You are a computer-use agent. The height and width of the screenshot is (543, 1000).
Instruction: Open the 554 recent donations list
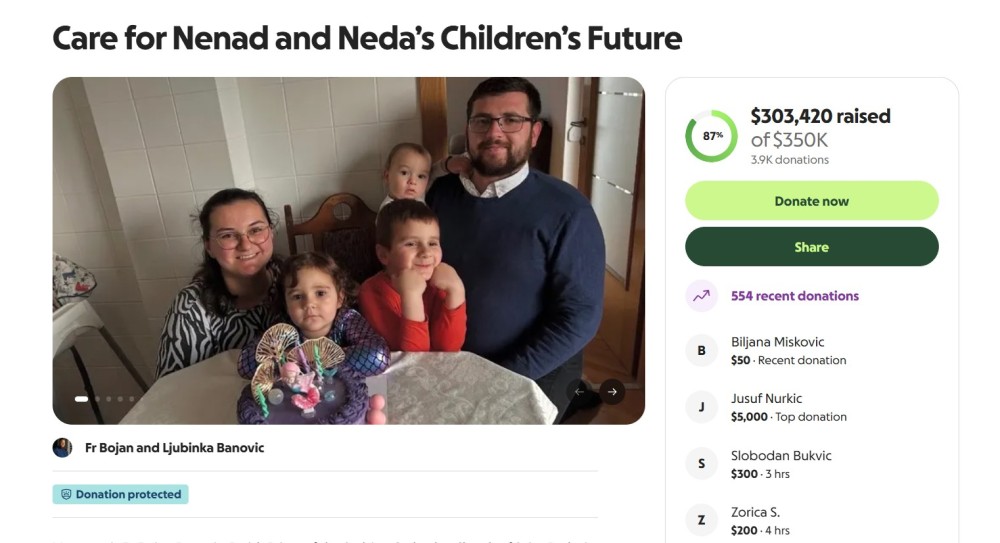pyautogui.click(x=794, y=296)
